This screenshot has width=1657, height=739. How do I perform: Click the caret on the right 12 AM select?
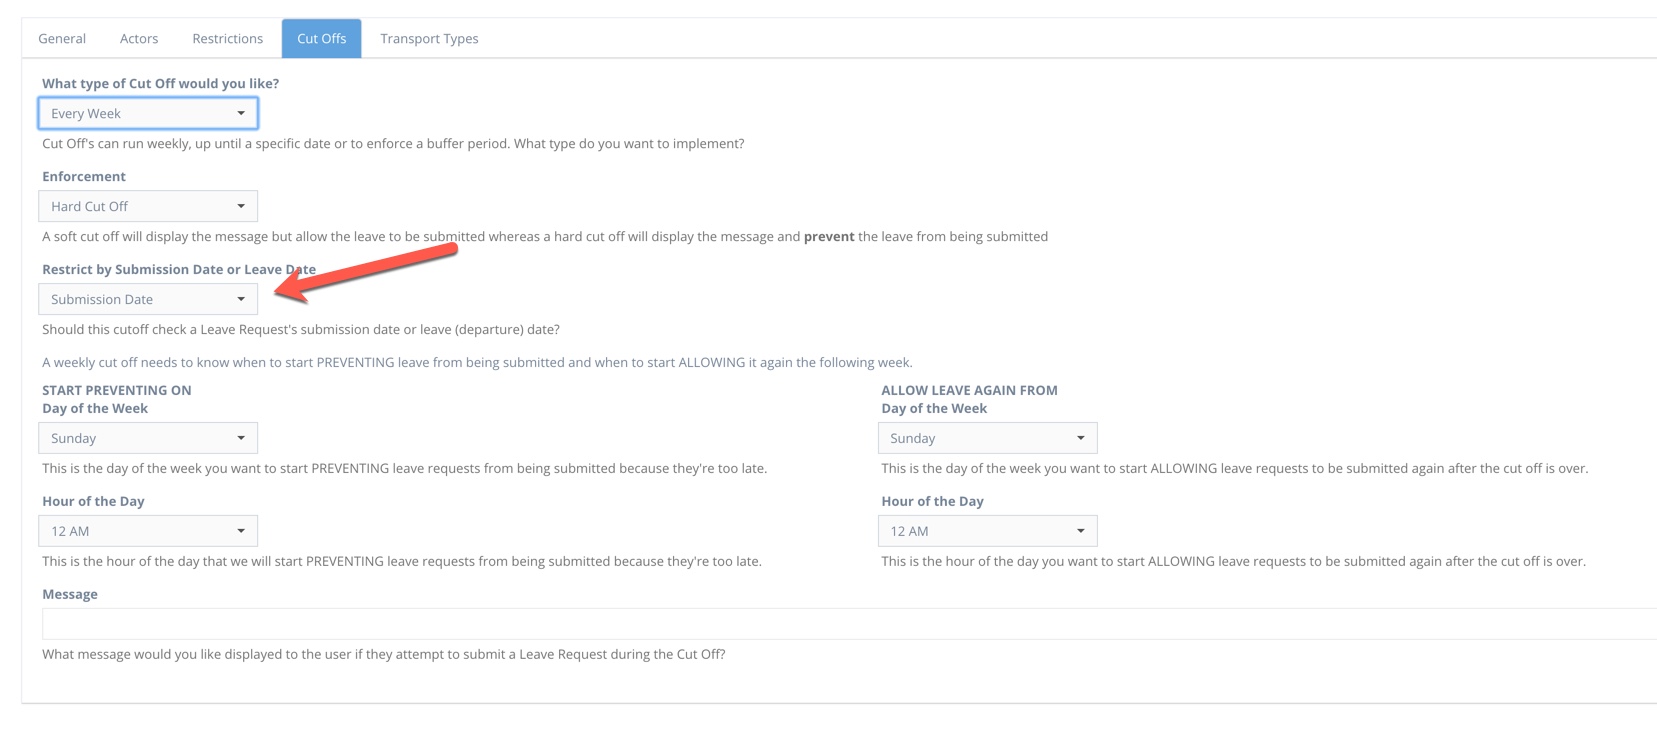click(x=1081, y=531)
